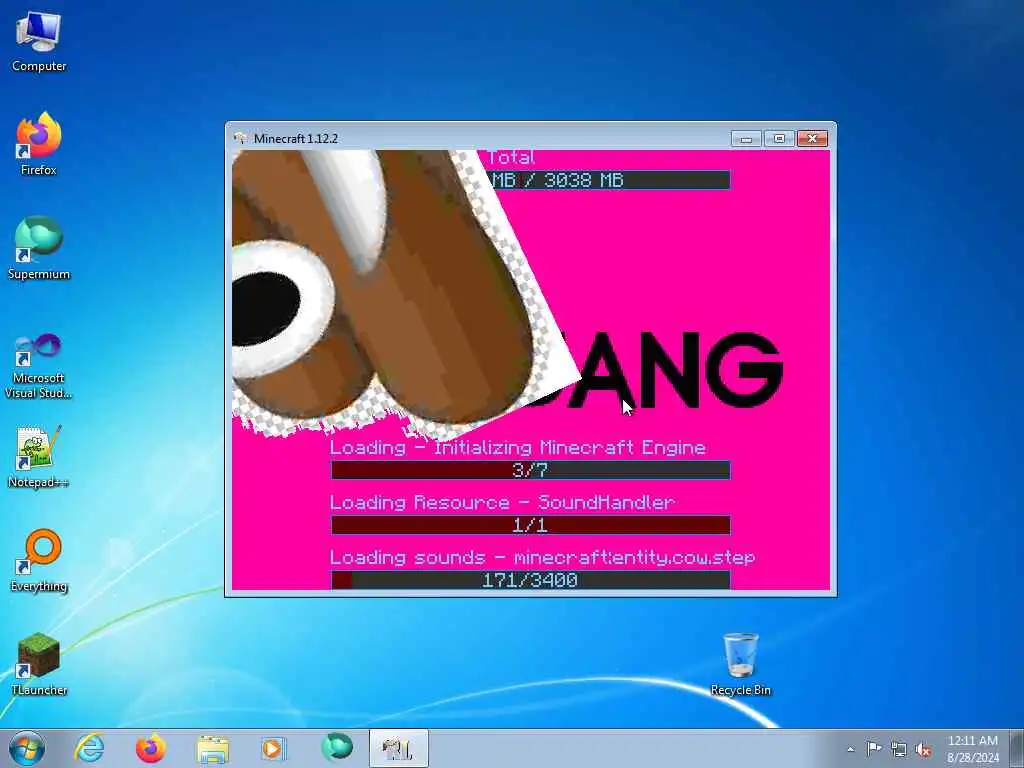Open the Action Center flag icon
The width and height of the screenshot is (1024, 768).
pos(874,749)
